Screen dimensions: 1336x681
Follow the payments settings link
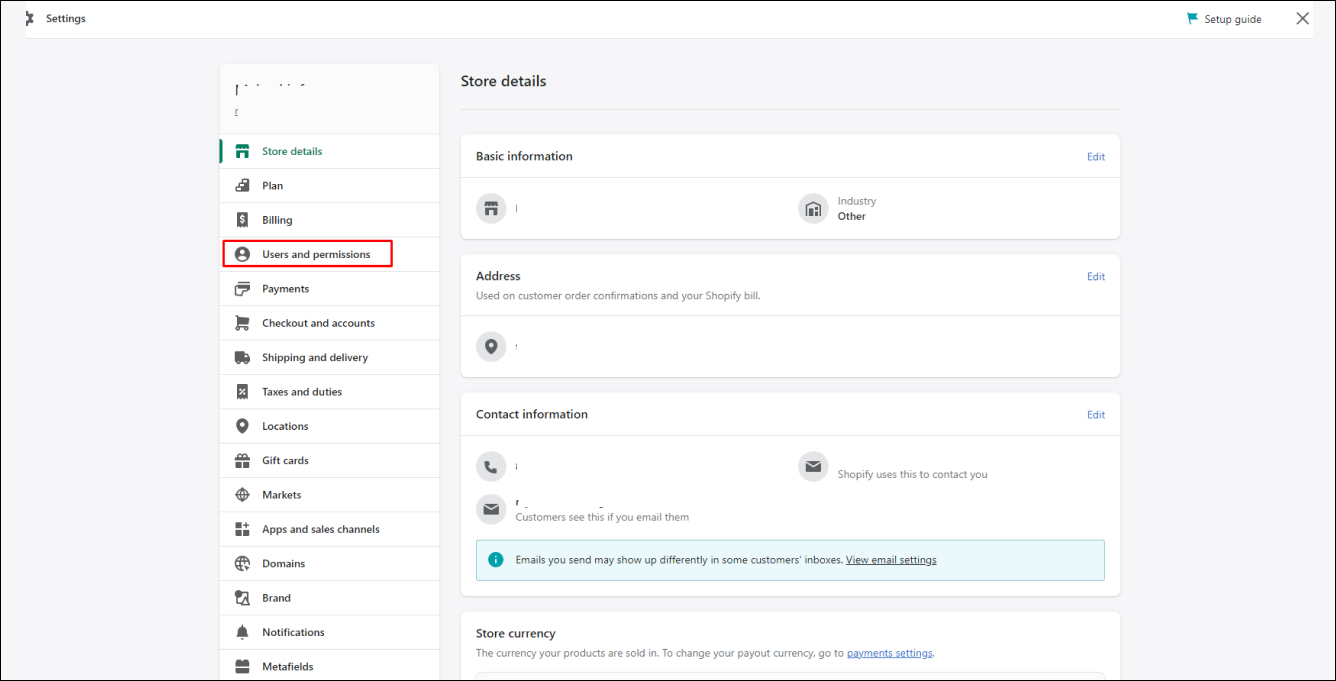(890, 653)
